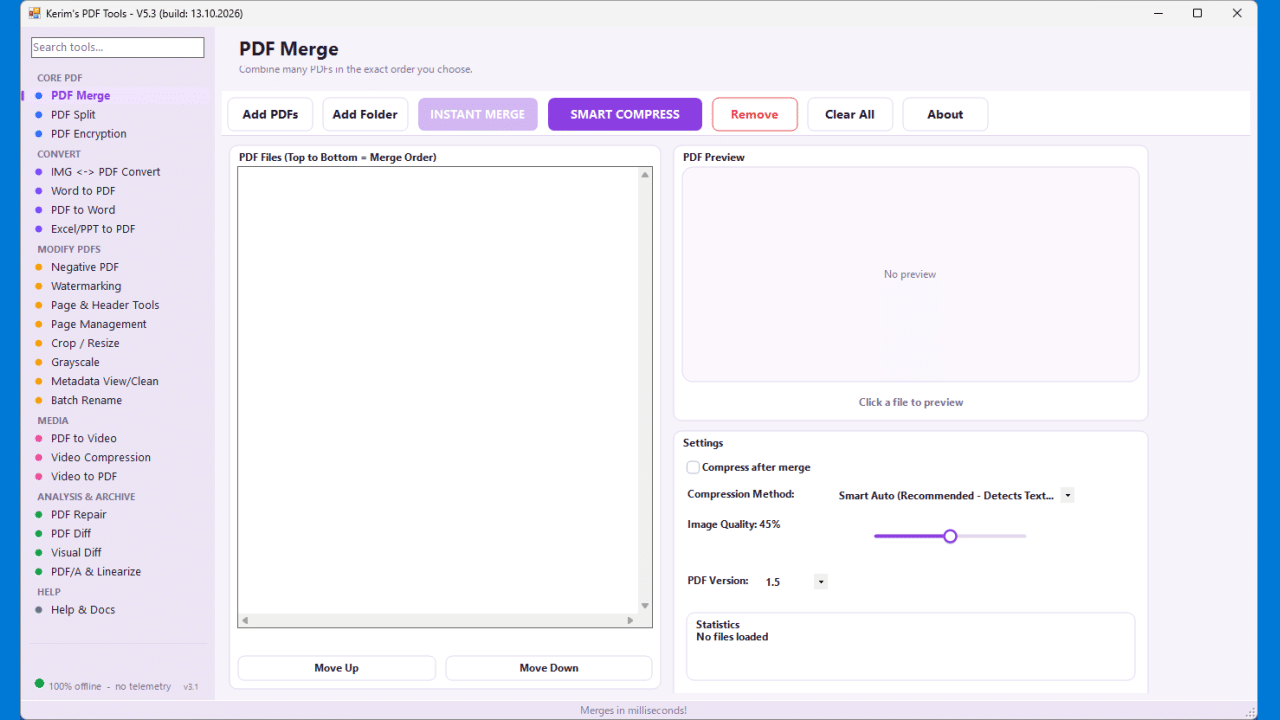This screenshot has height=720, width=1280.
Task: Focus the Search tools input field
Action: 118,47
